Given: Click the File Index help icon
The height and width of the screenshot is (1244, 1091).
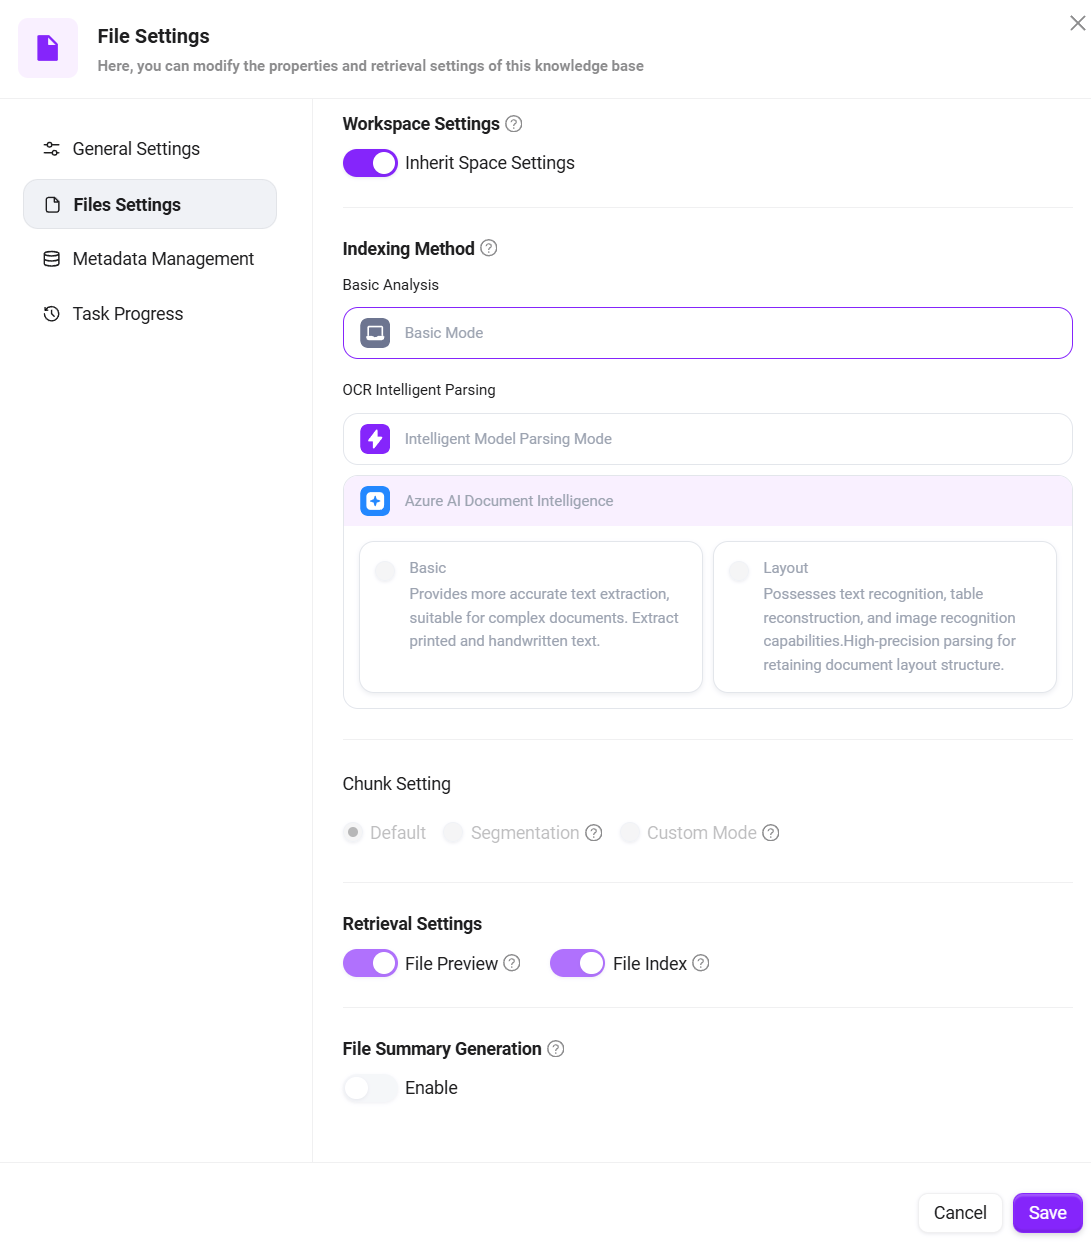Looking at the screenshot, I should (x=701, y=963).
